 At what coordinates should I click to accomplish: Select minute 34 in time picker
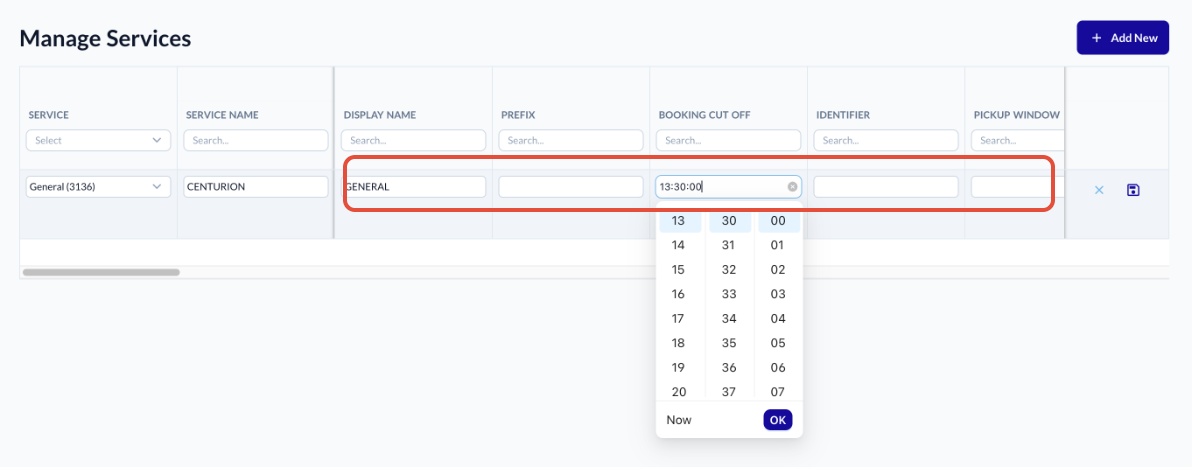click(730, 319)
